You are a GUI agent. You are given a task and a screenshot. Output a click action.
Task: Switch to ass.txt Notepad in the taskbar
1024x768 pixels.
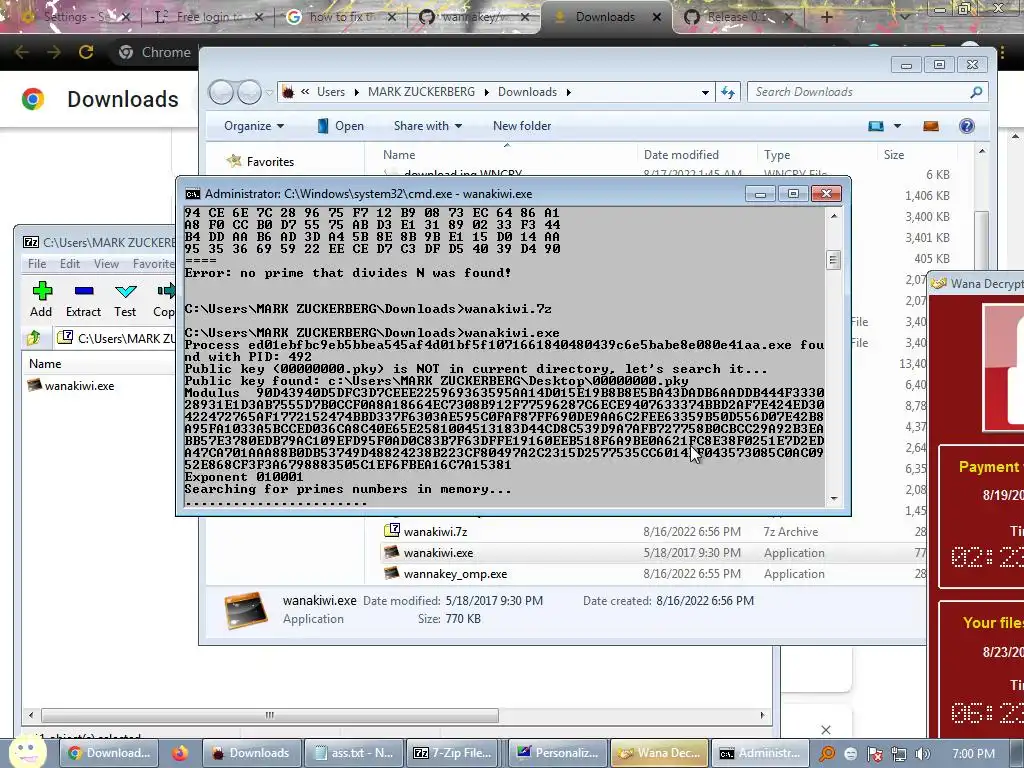(x=353, y=753)
